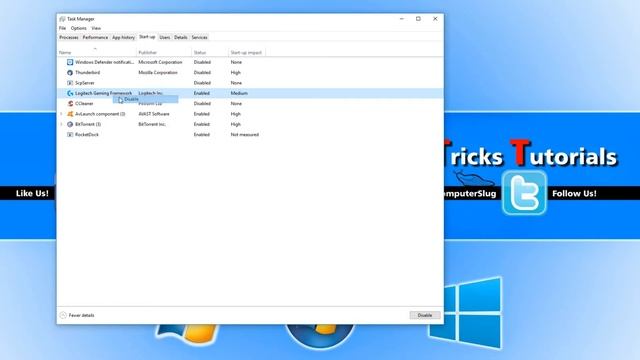Screen dimensions: 640x360
Task: Click Disabled status in the Thunderbird row
Action: (202, 73)
